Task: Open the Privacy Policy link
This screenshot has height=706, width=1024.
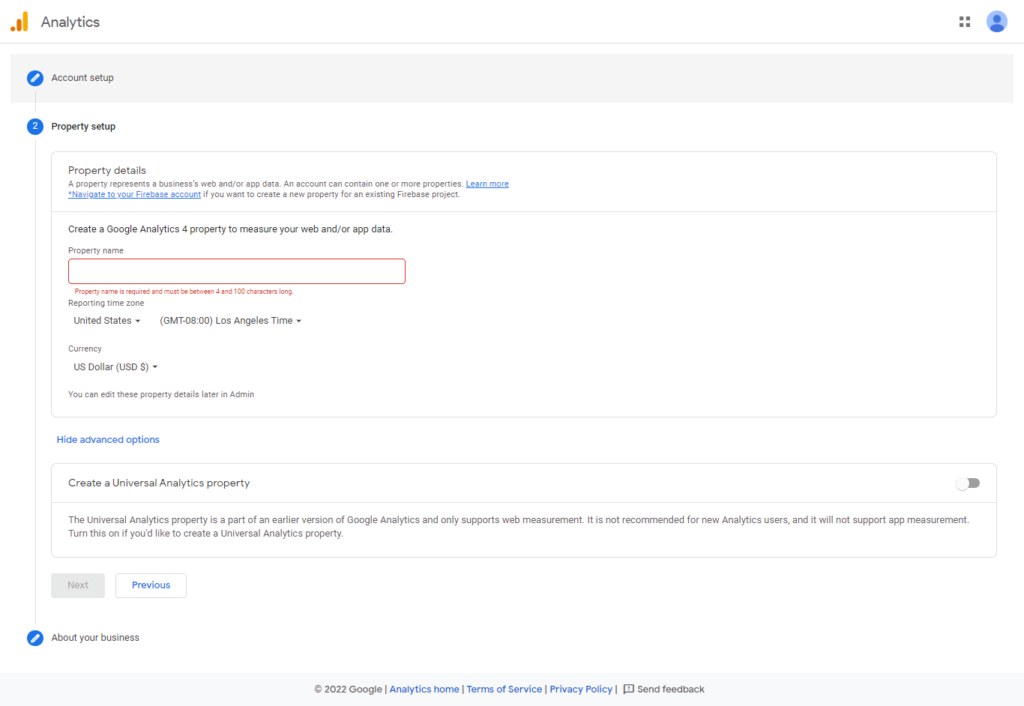Action: click(581, 689)
